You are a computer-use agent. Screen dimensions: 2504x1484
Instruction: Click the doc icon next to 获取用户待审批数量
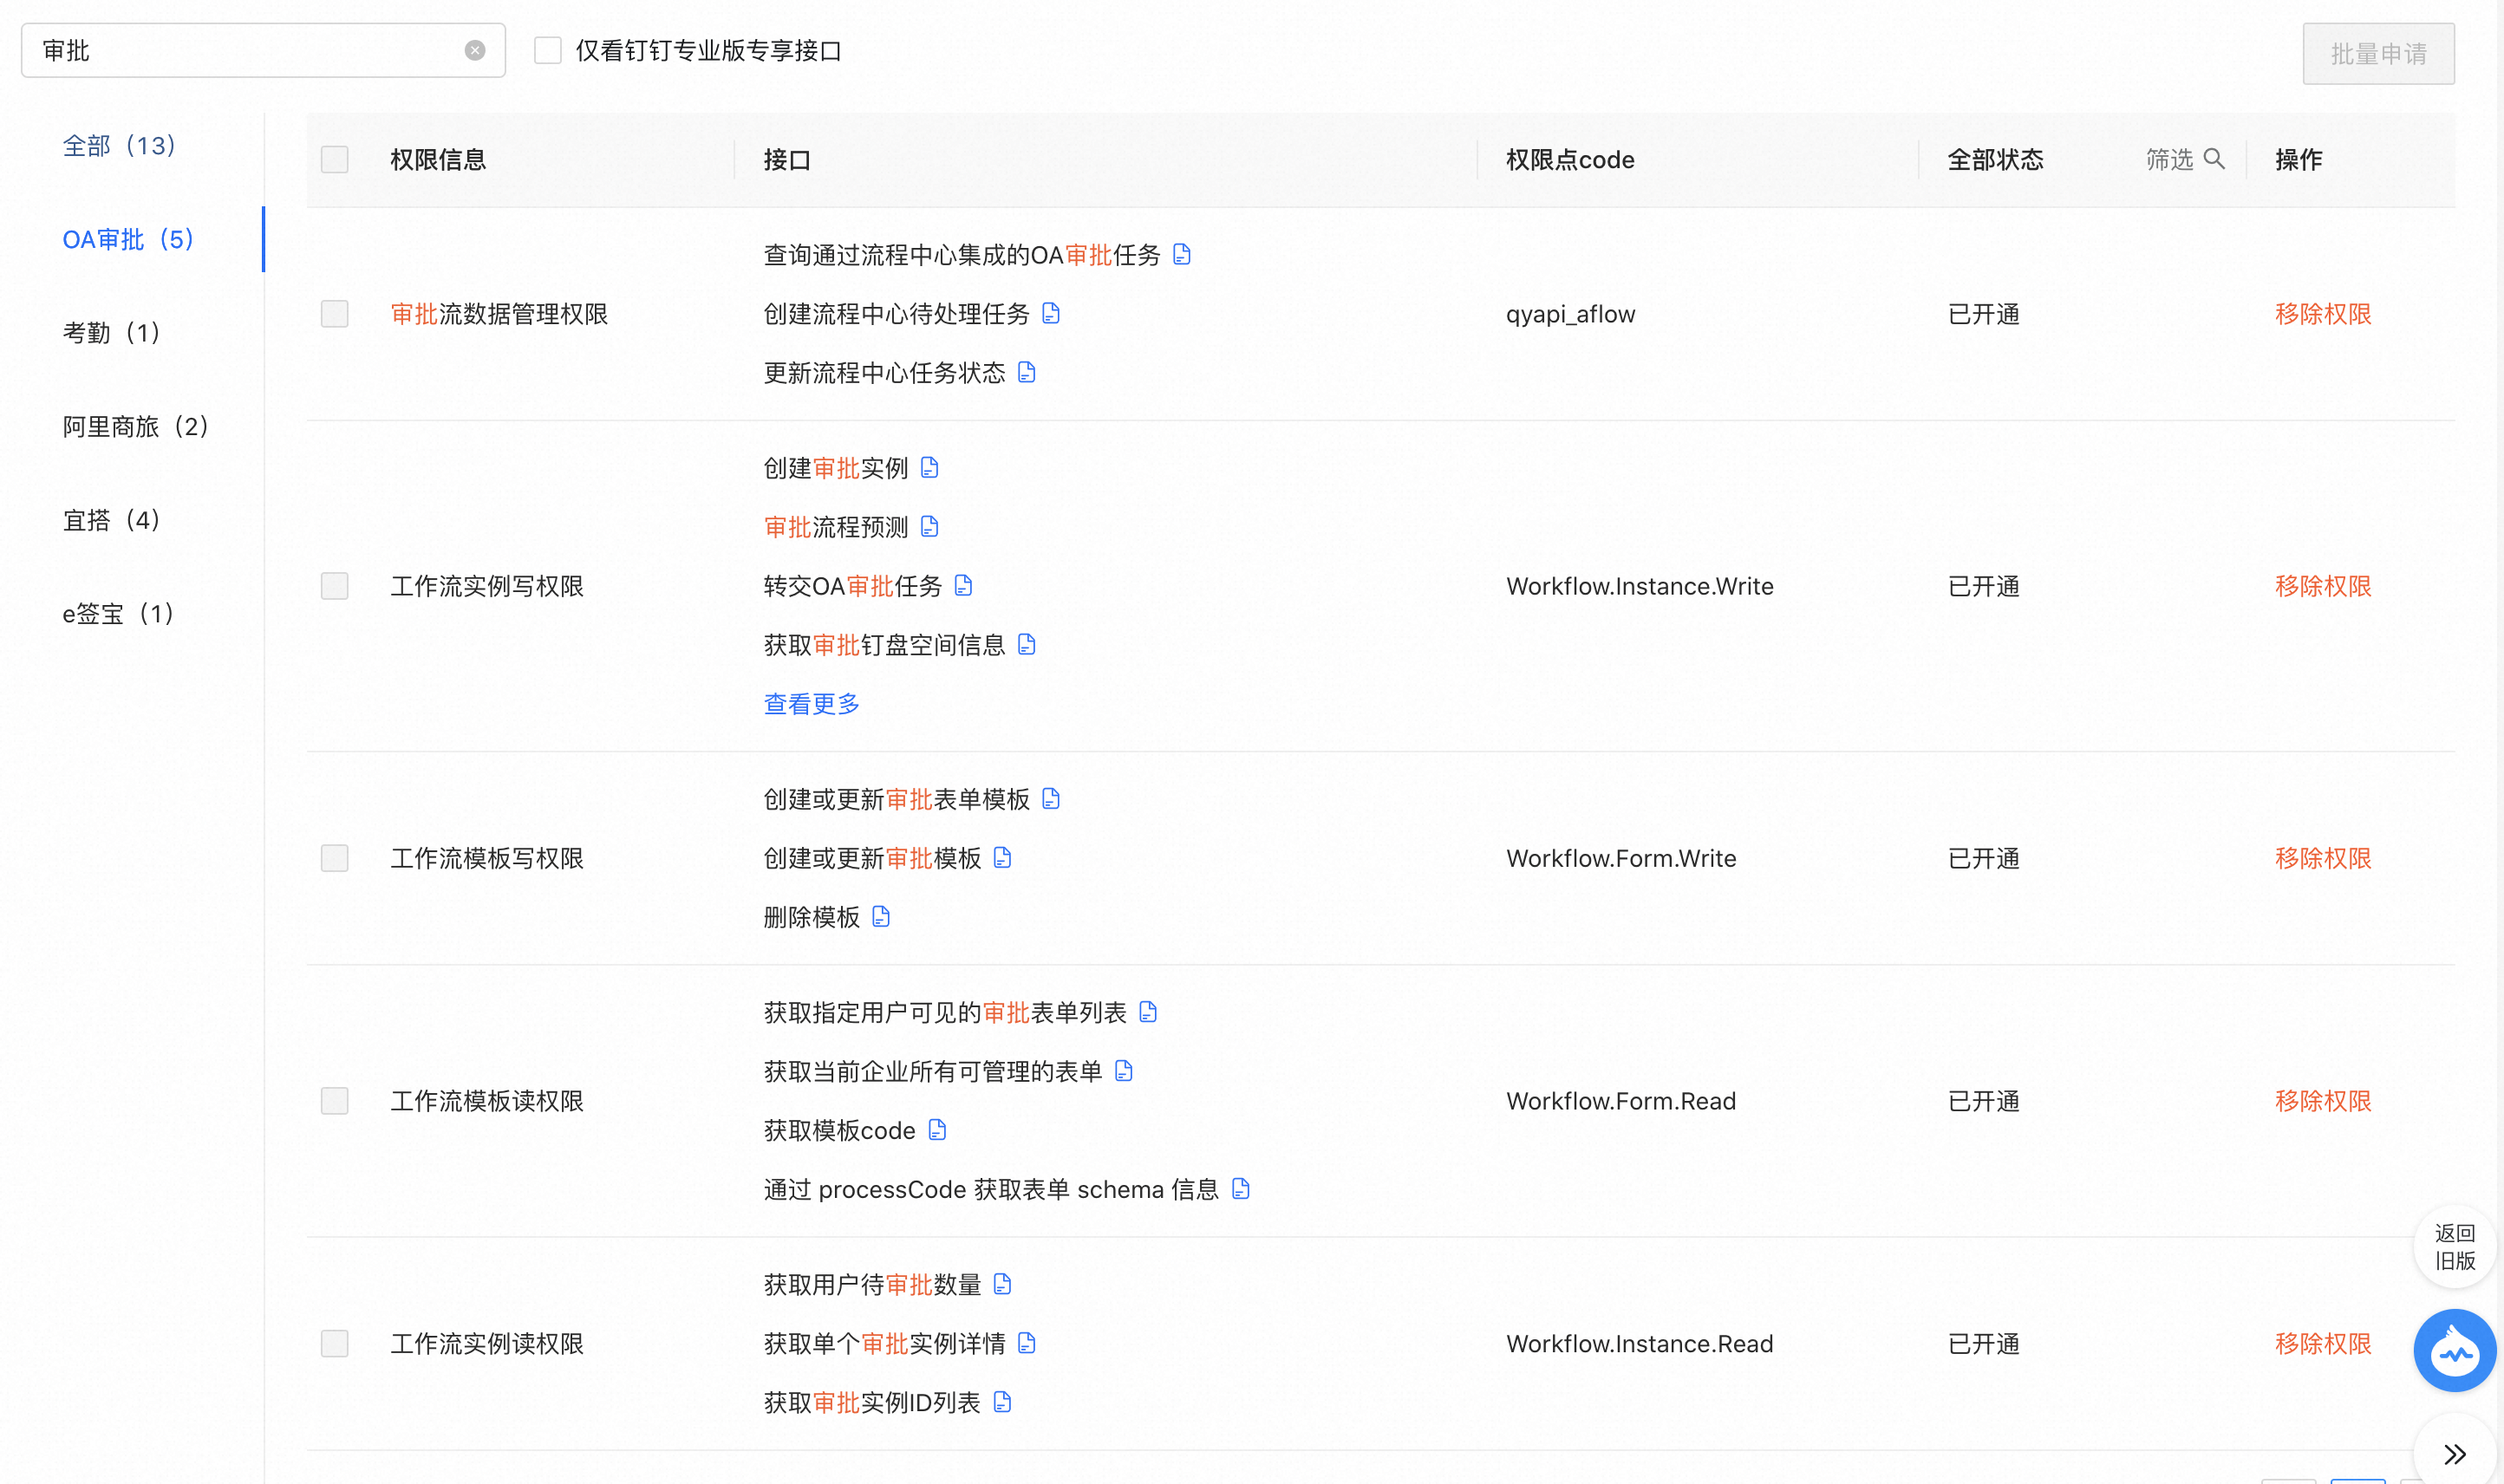click(x=1003, y=1284)
